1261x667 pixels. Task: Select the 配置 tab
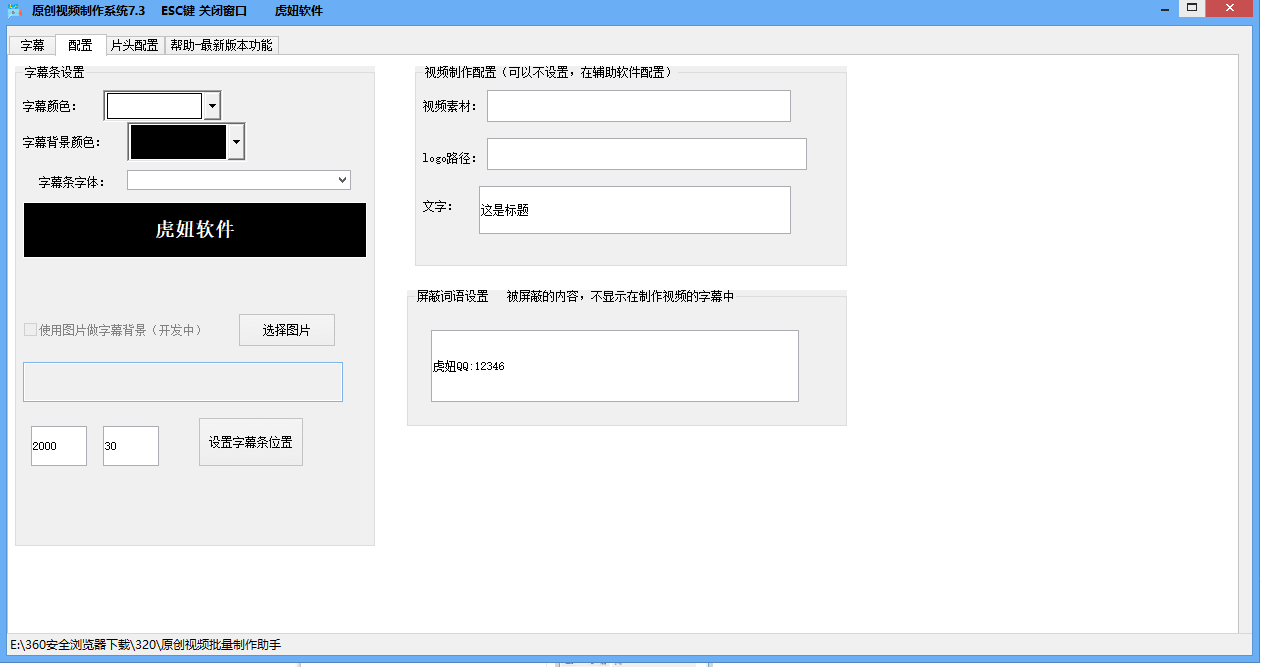(x=80, y=44)
